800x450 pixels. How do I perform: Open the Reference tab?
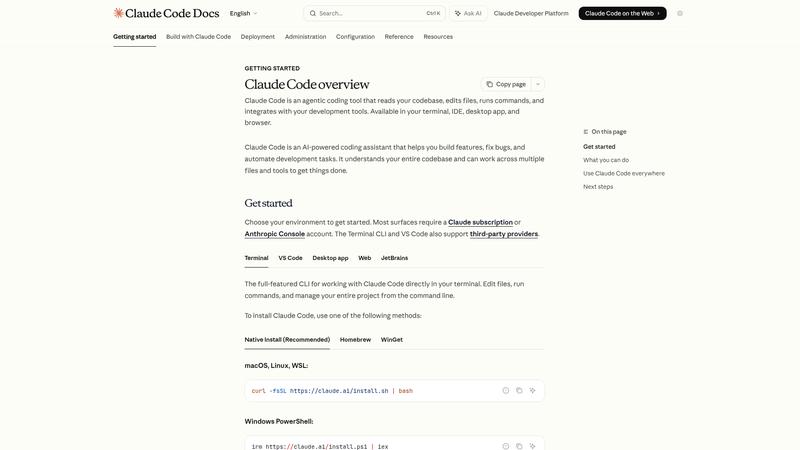click(x=399, y=37)
